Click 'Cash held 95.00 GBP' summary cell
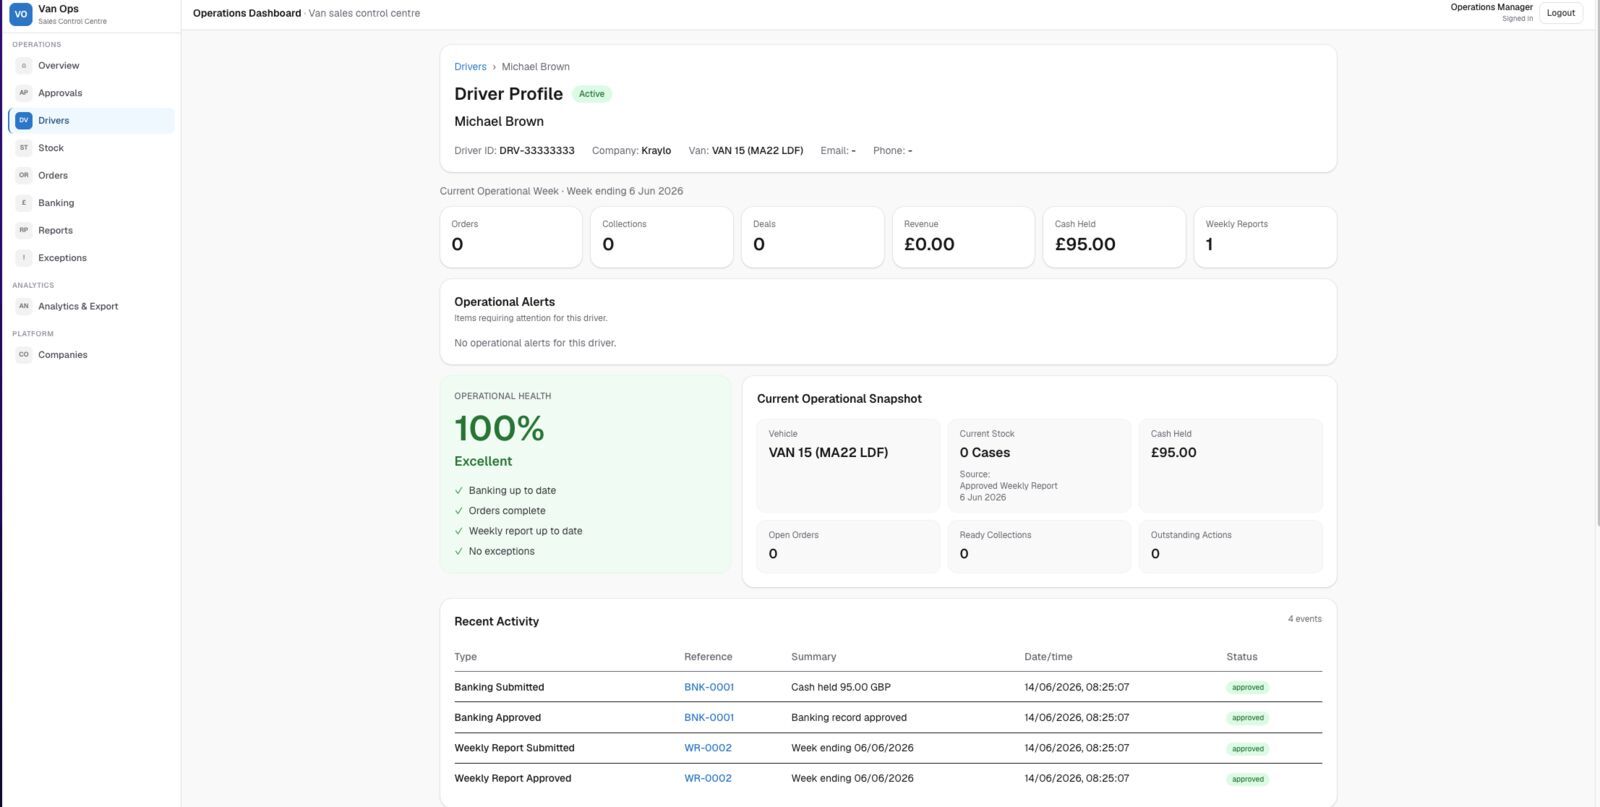This screenshot has width=1600, height=807. click(841, 687)
